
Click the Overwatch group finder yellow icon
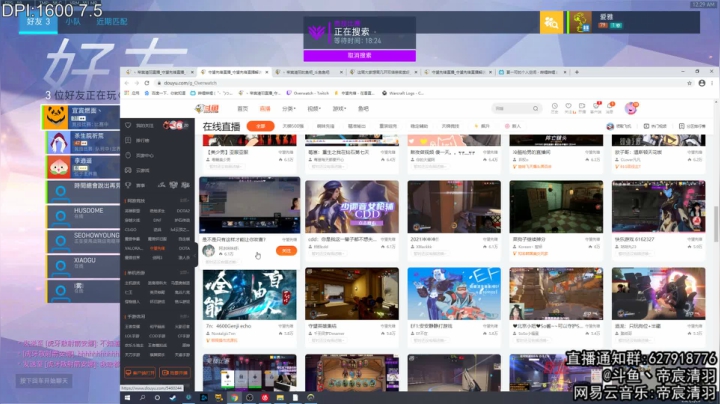click(551, 22)
